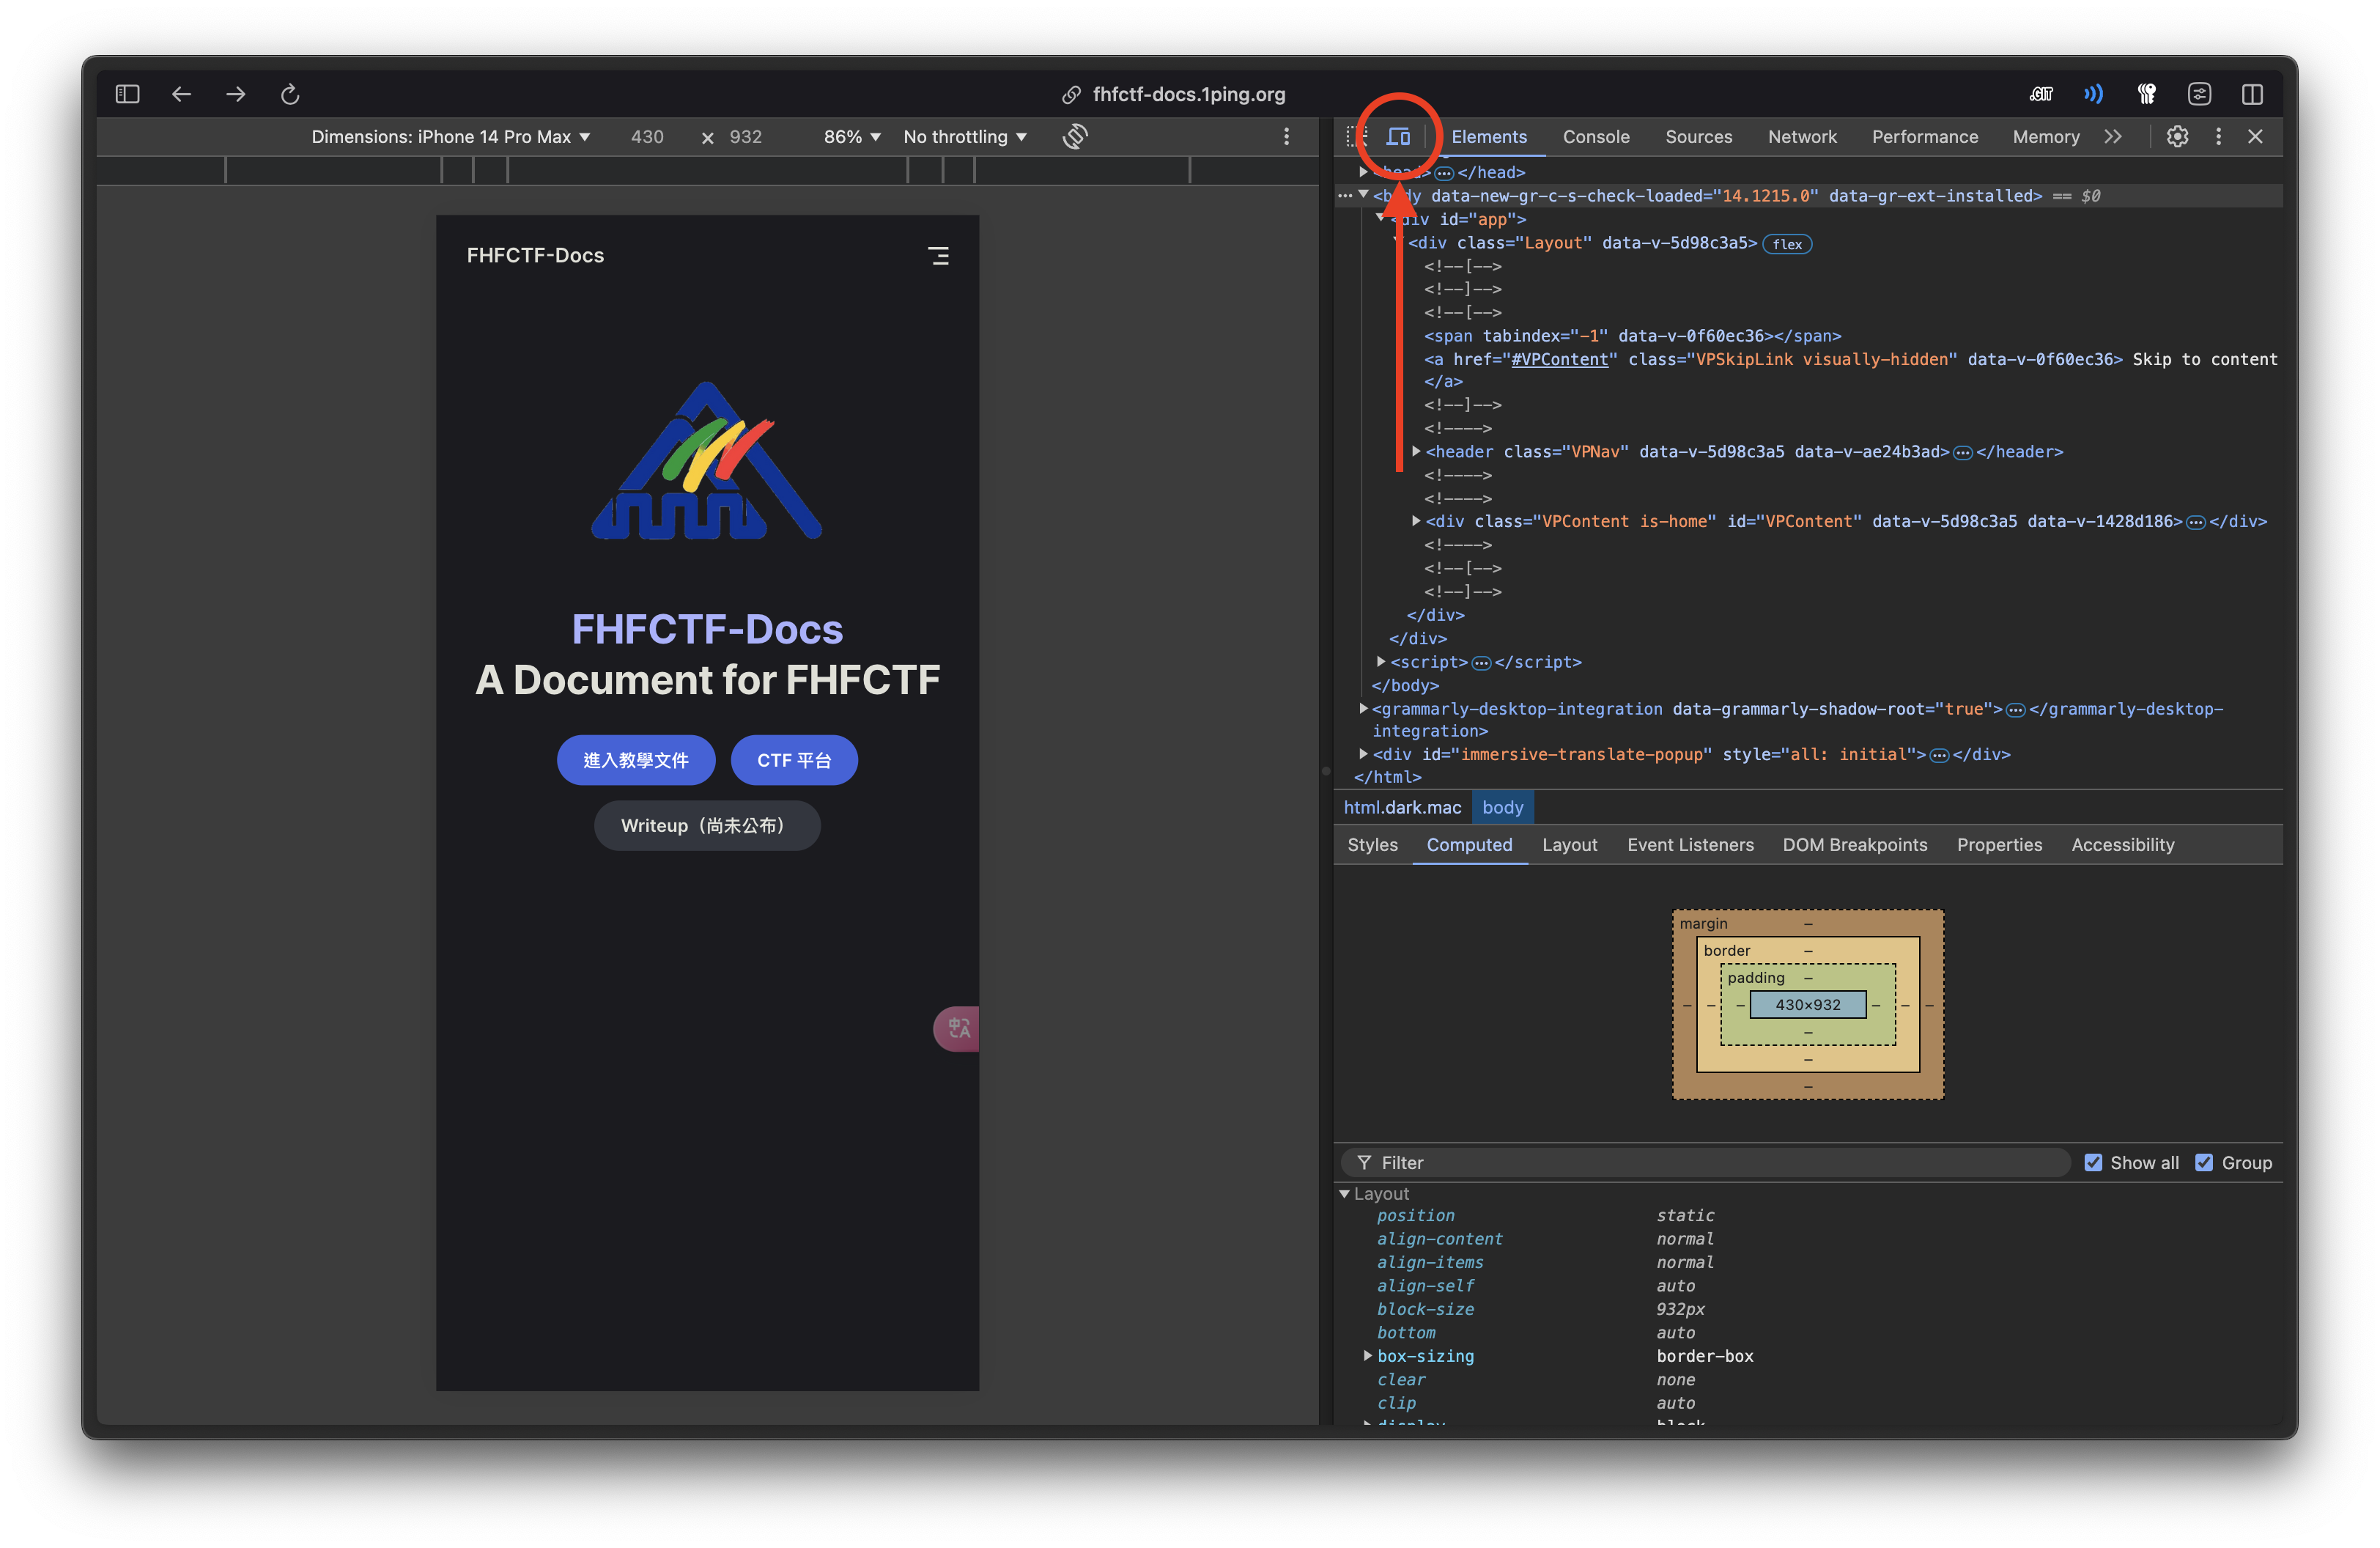
Task: Expand the head element node
Action: click(1363, 172)
